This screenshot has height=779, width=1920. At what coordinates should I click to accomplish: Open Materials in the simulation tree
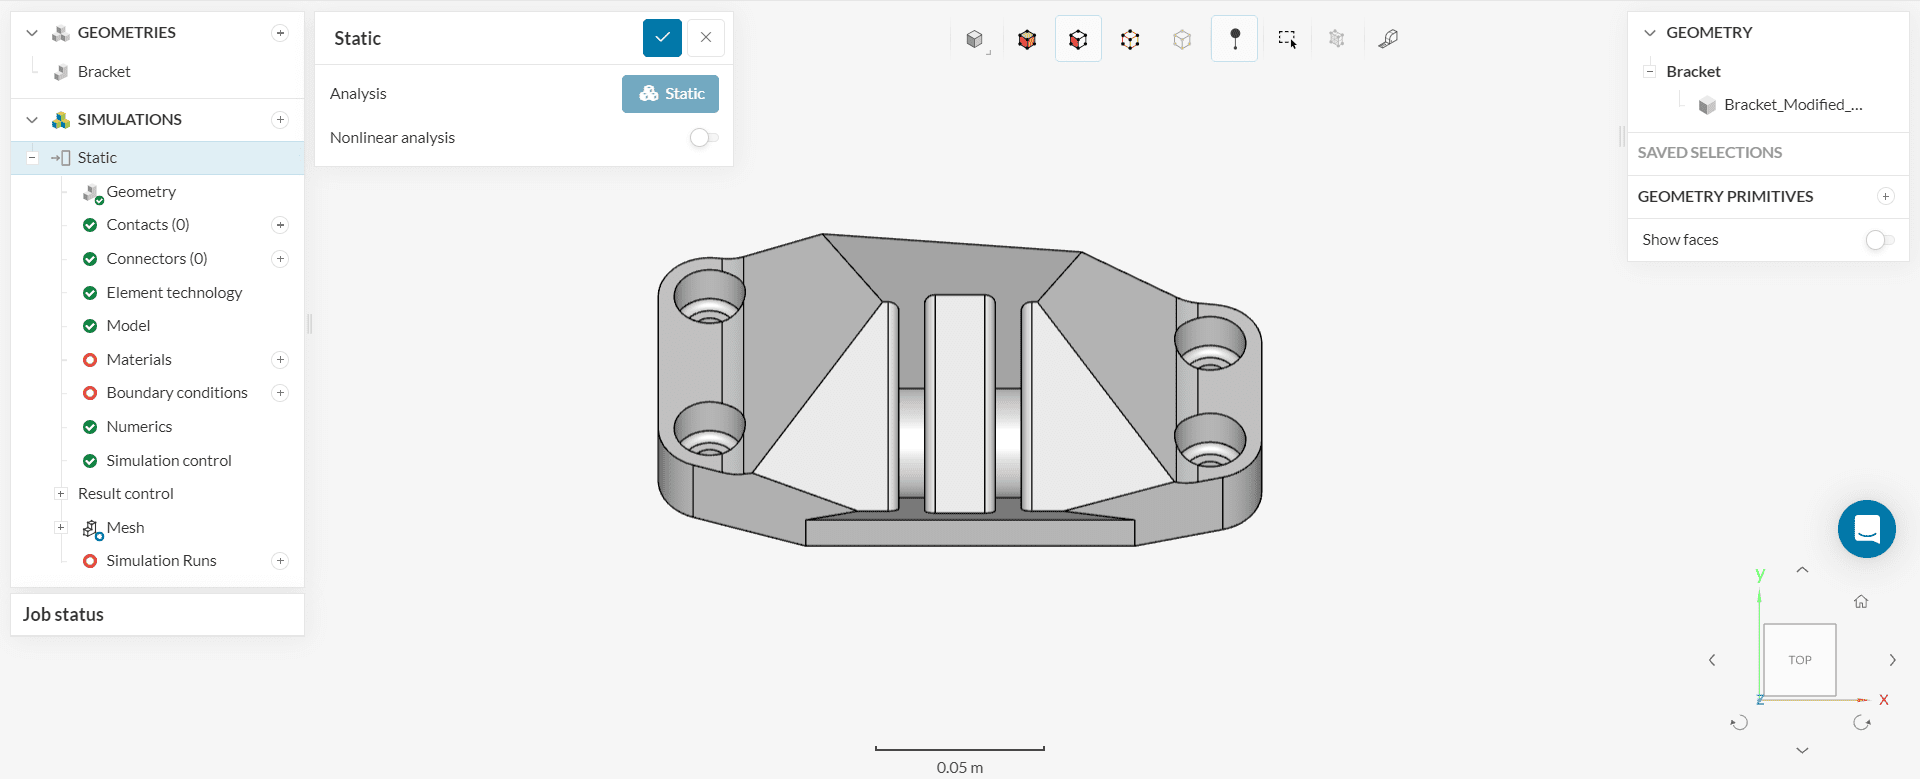point(139,360)
